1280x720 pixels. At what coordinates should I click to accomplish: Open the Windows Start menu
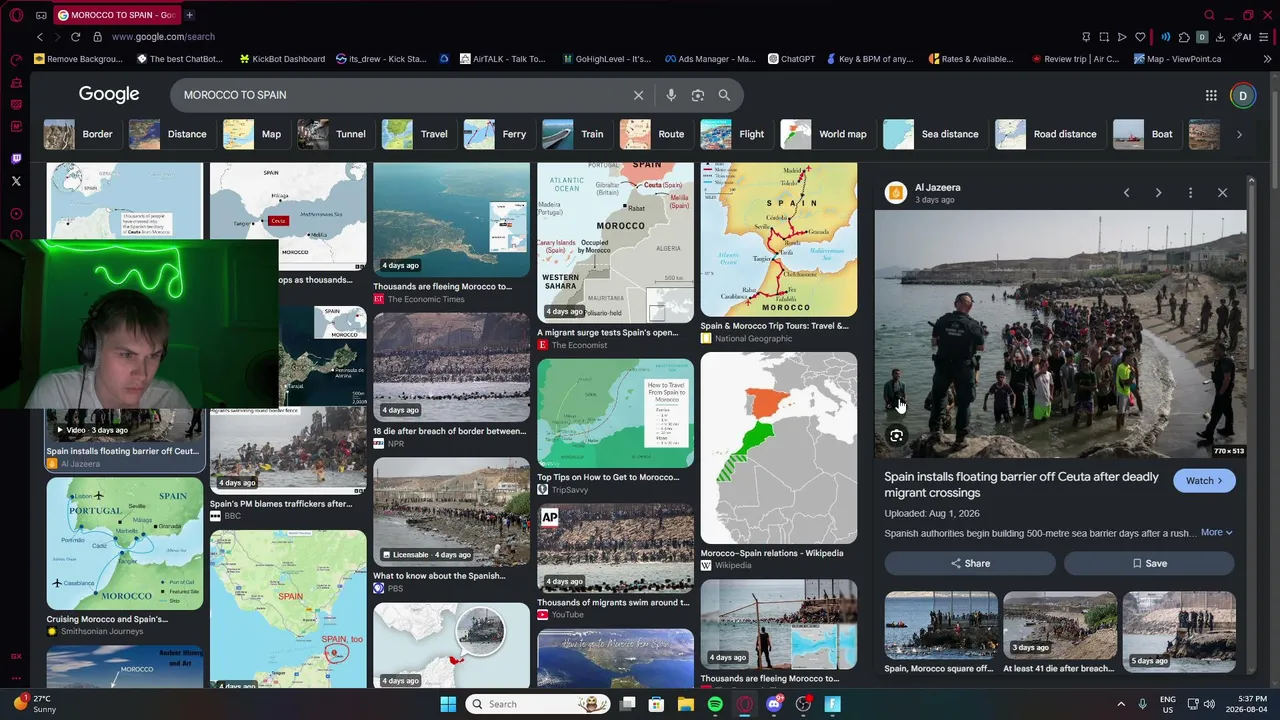[x=448, y=704]
